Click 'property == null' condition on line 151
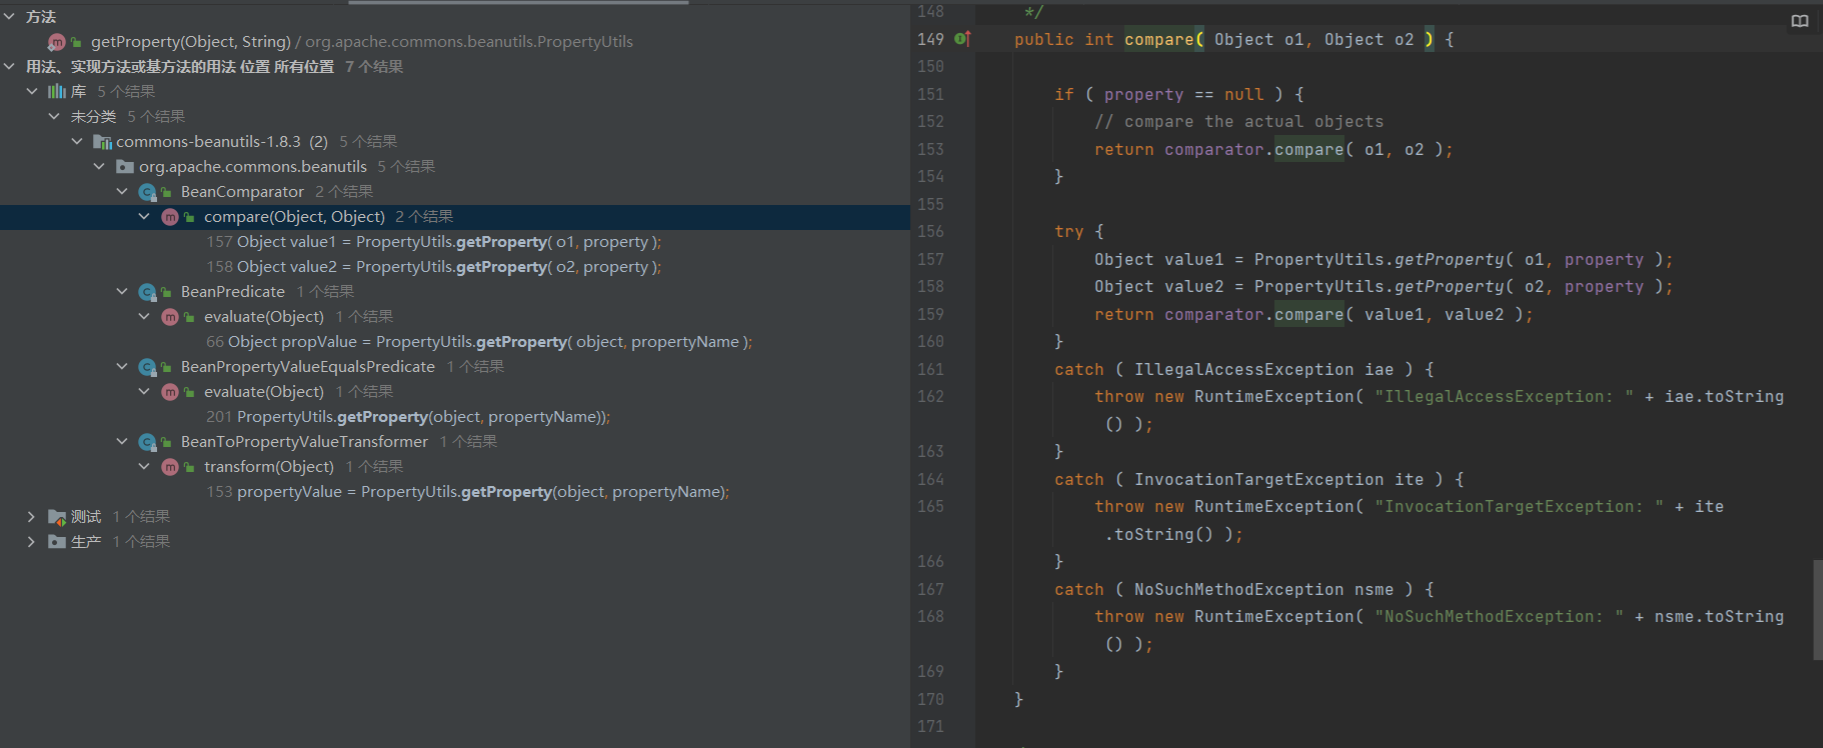Image resolution: width=1823 pixels, height=748 pixels. [x=1184, y=94]
